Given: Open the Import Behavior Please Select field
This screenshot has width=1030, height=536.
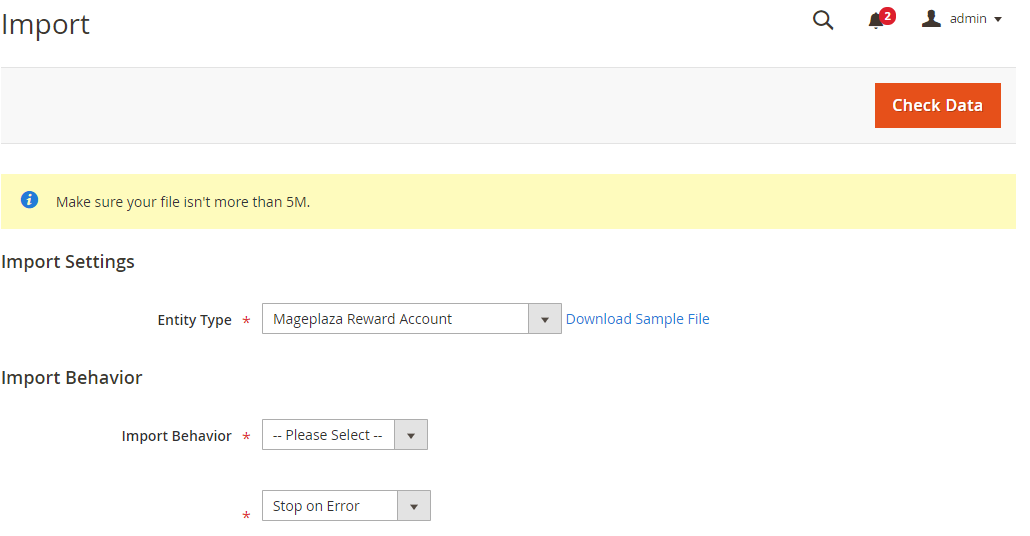Looking at the screenshot, I should tap(328, 435).
